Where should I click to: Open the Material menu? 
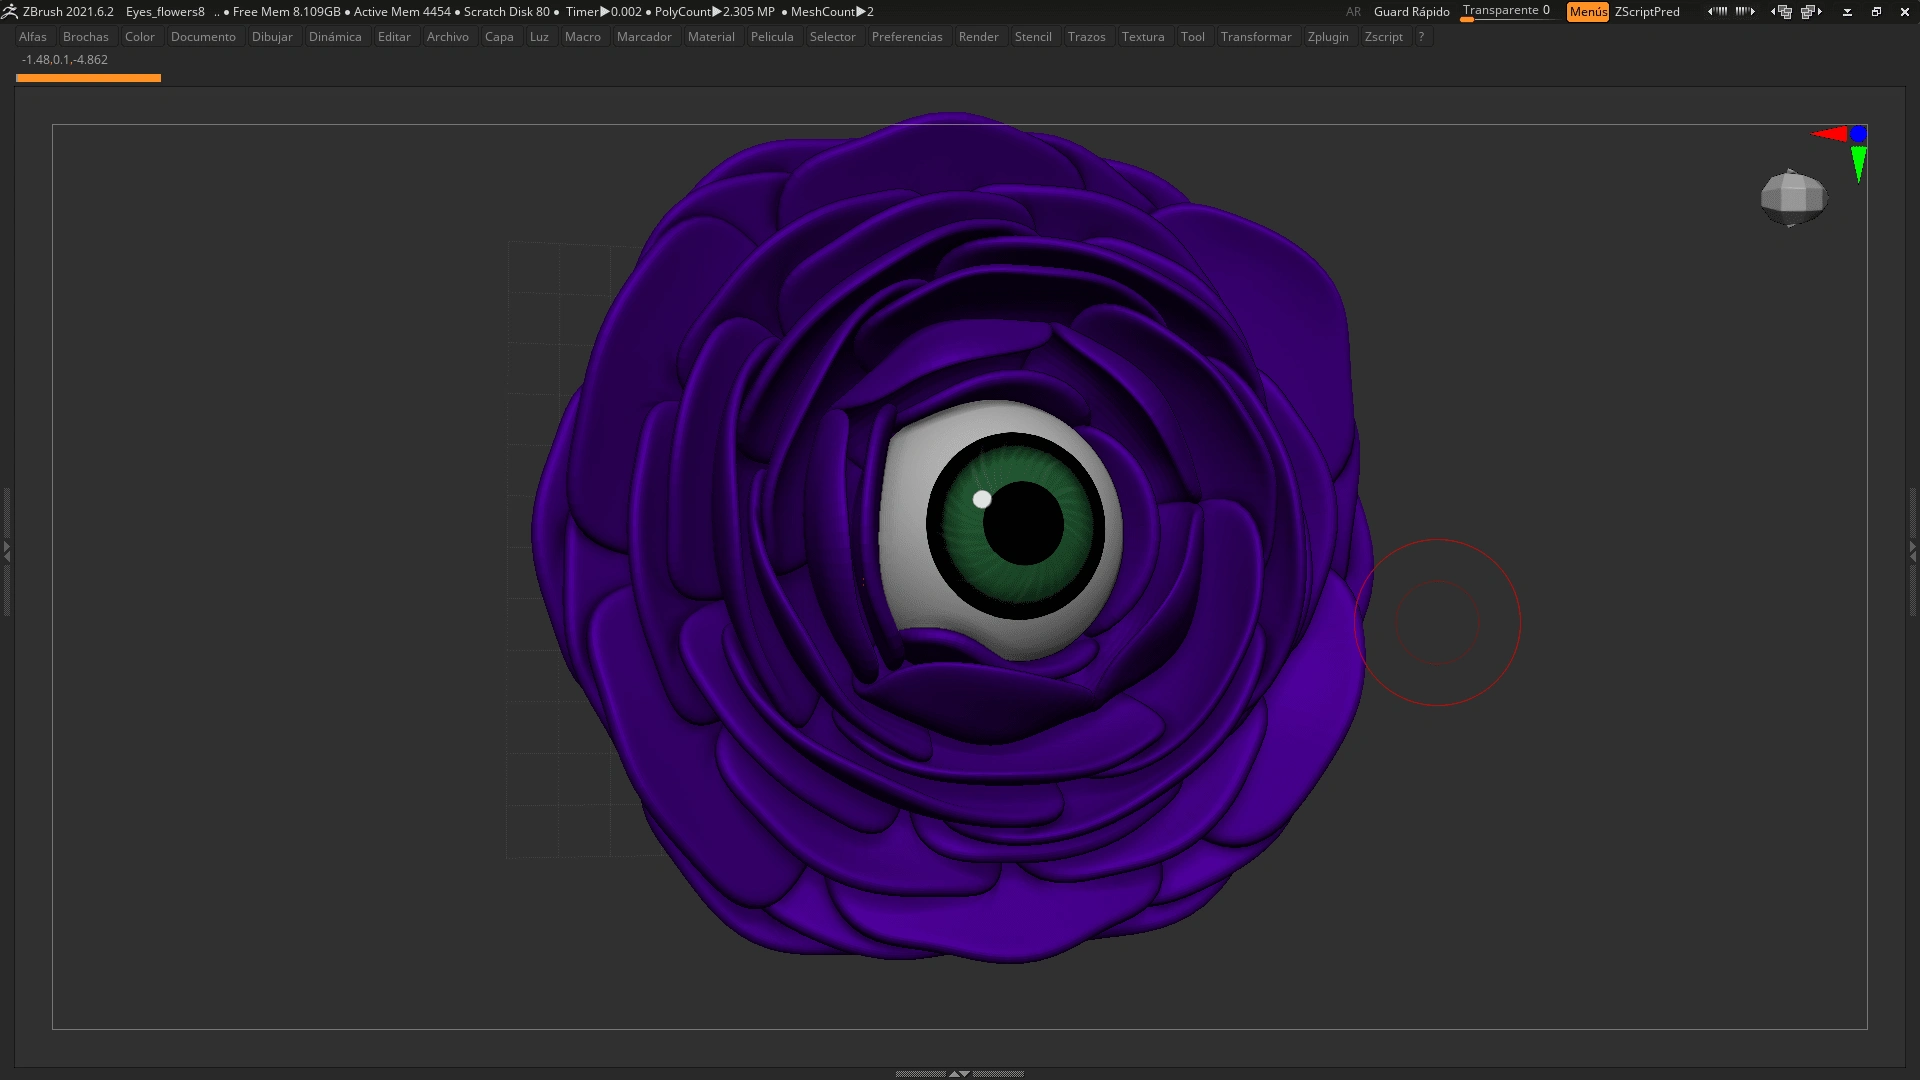[x=711, y=37]
